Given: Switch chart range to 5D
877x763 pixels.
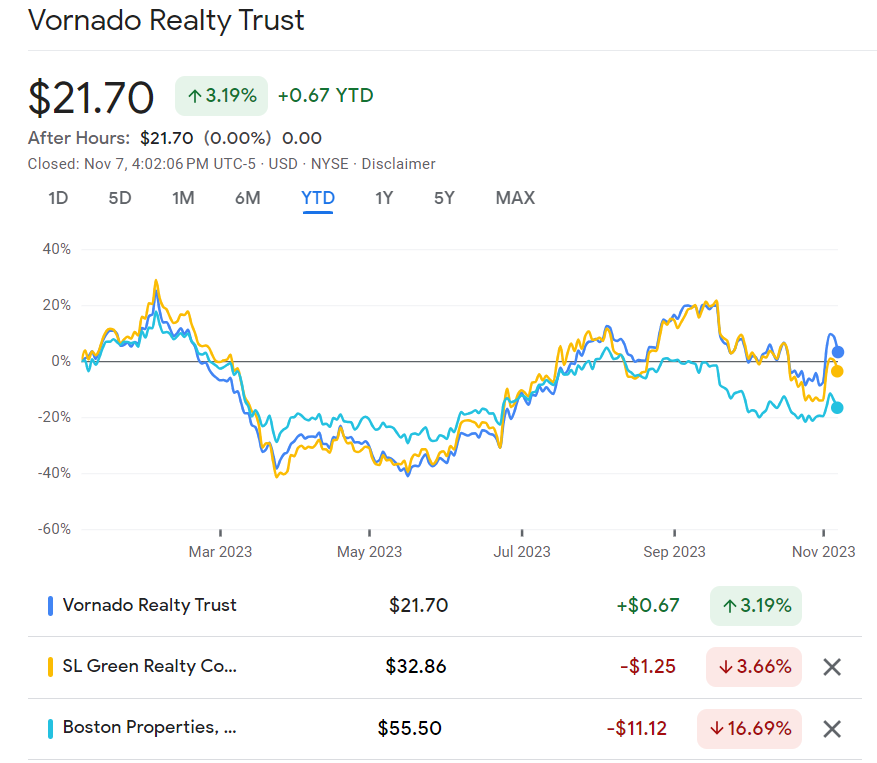Looking at the screenshot, I should coord(120,198).
